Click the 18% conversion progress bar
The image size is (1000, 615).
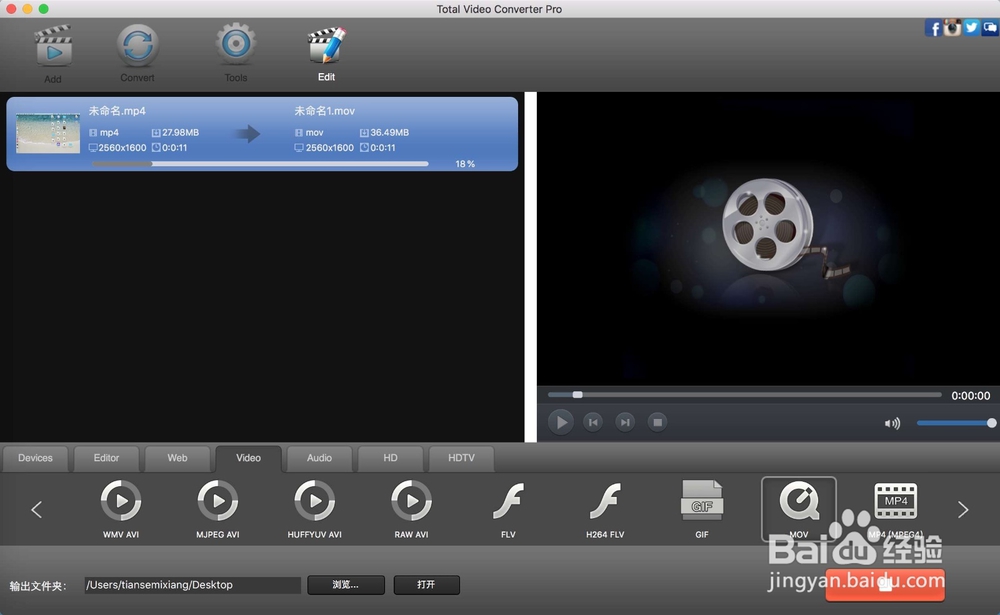click(260, 164)
